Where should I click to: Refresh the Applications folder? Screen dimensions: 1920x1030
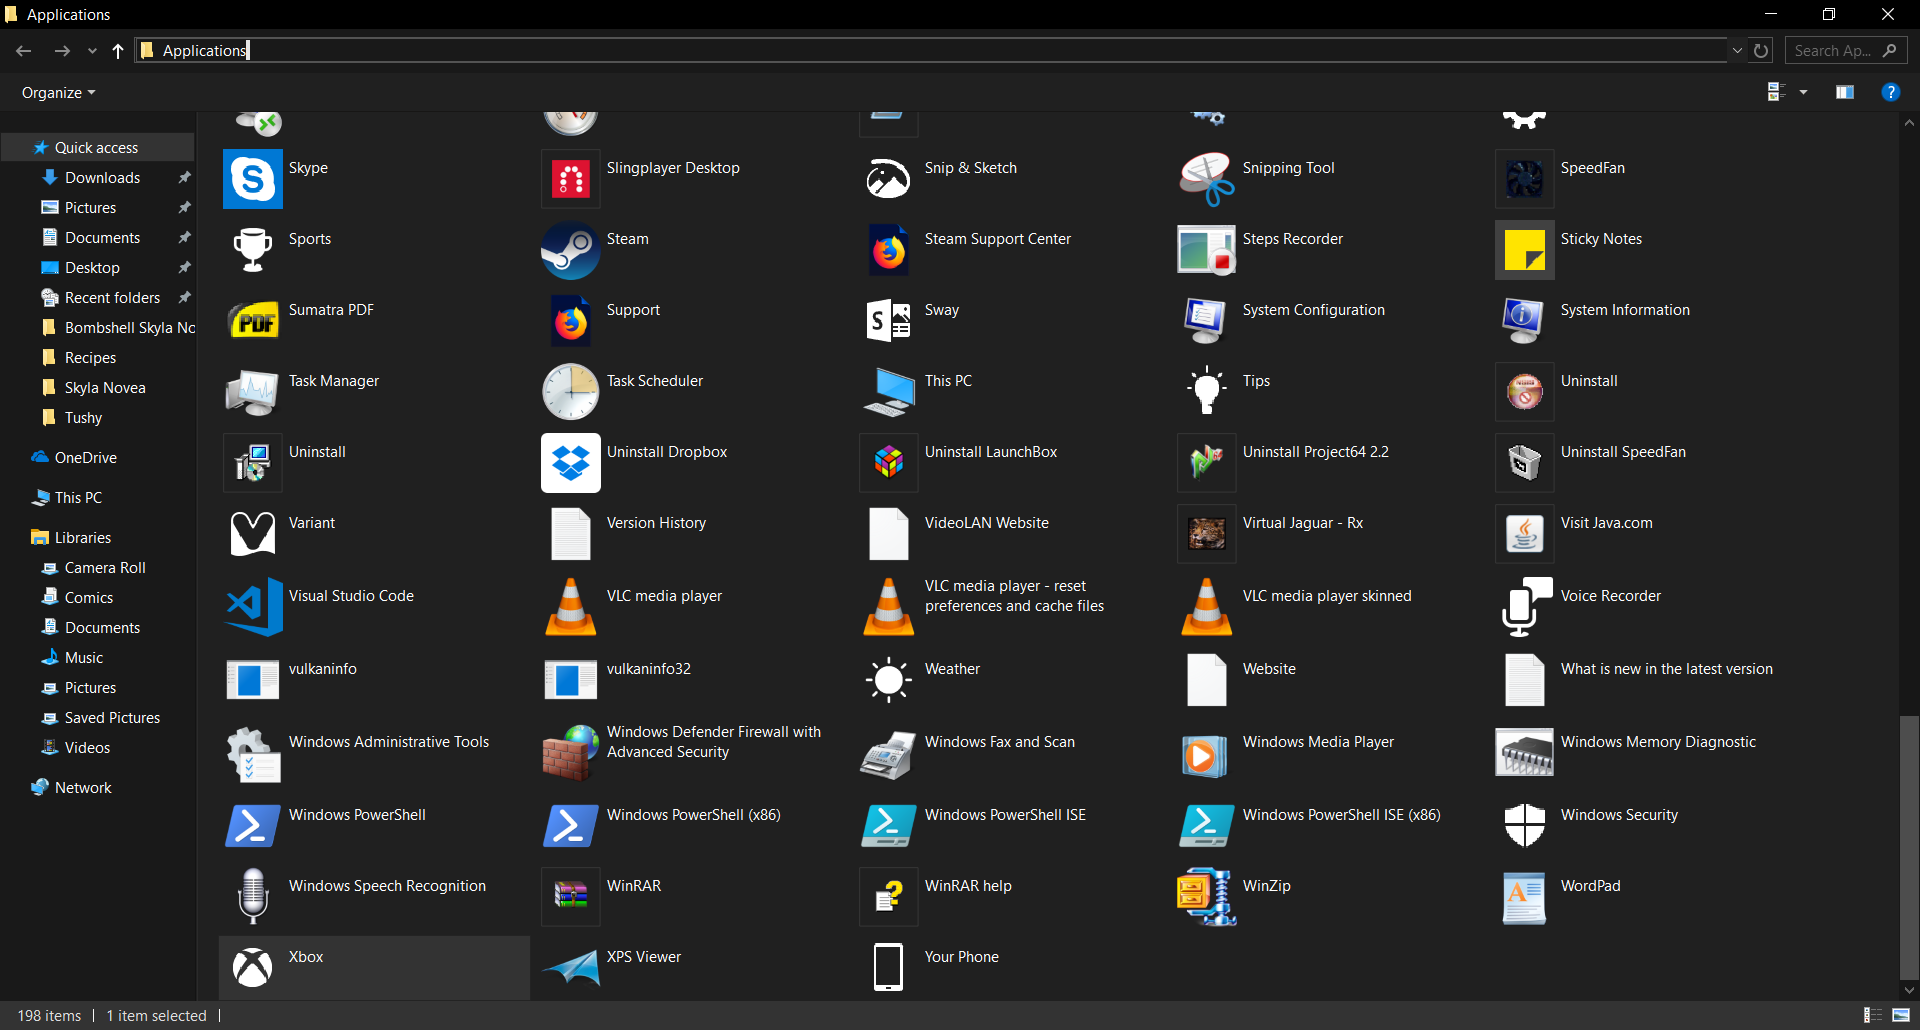tap(1762, 50)
